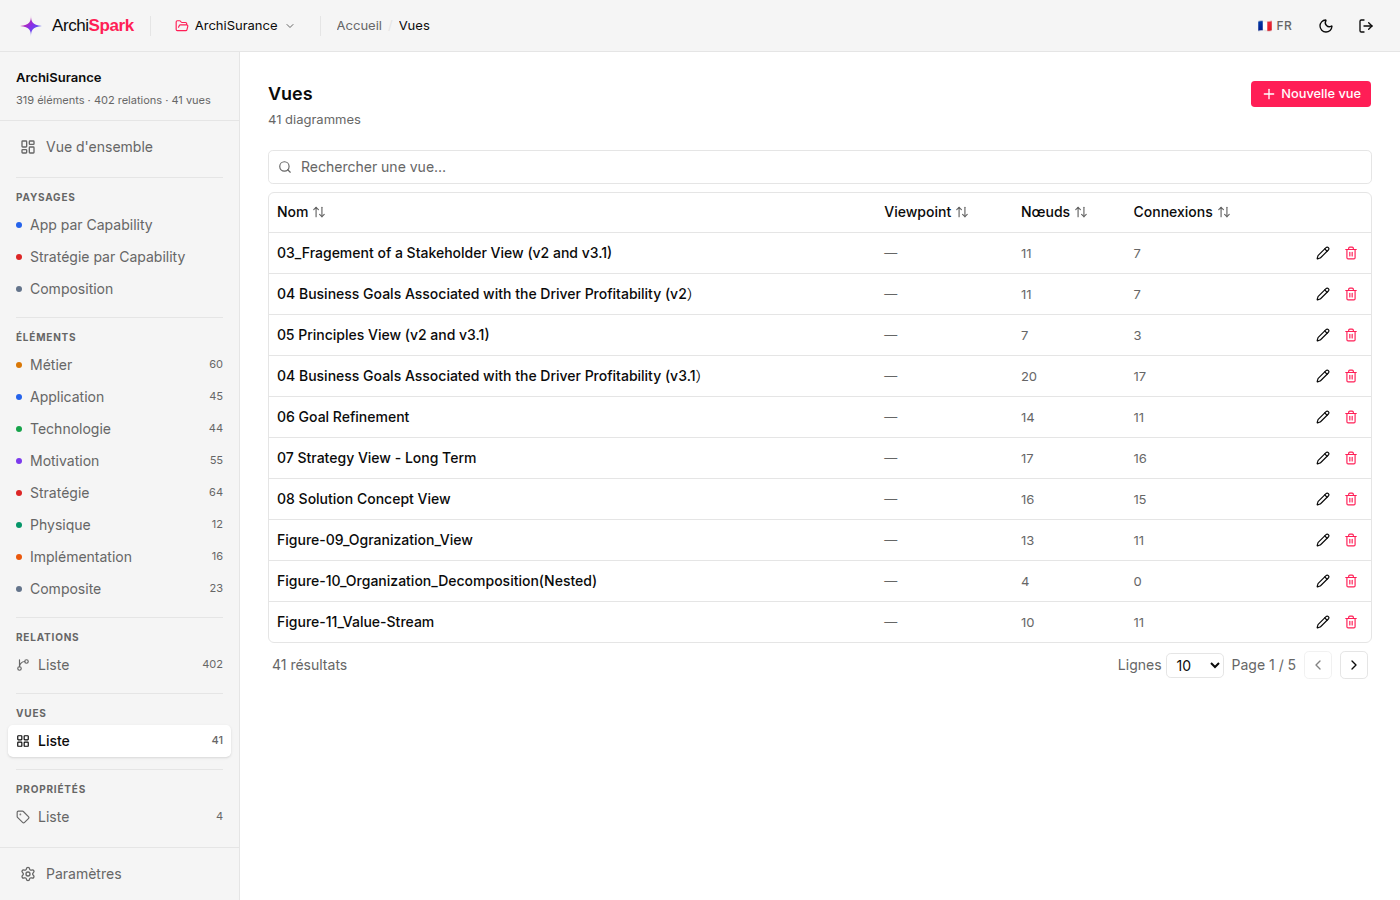This screenshot has height=900, width=1400.
Task: Toggle dark mode moon icon
Action: click(x=1326, y=26)
